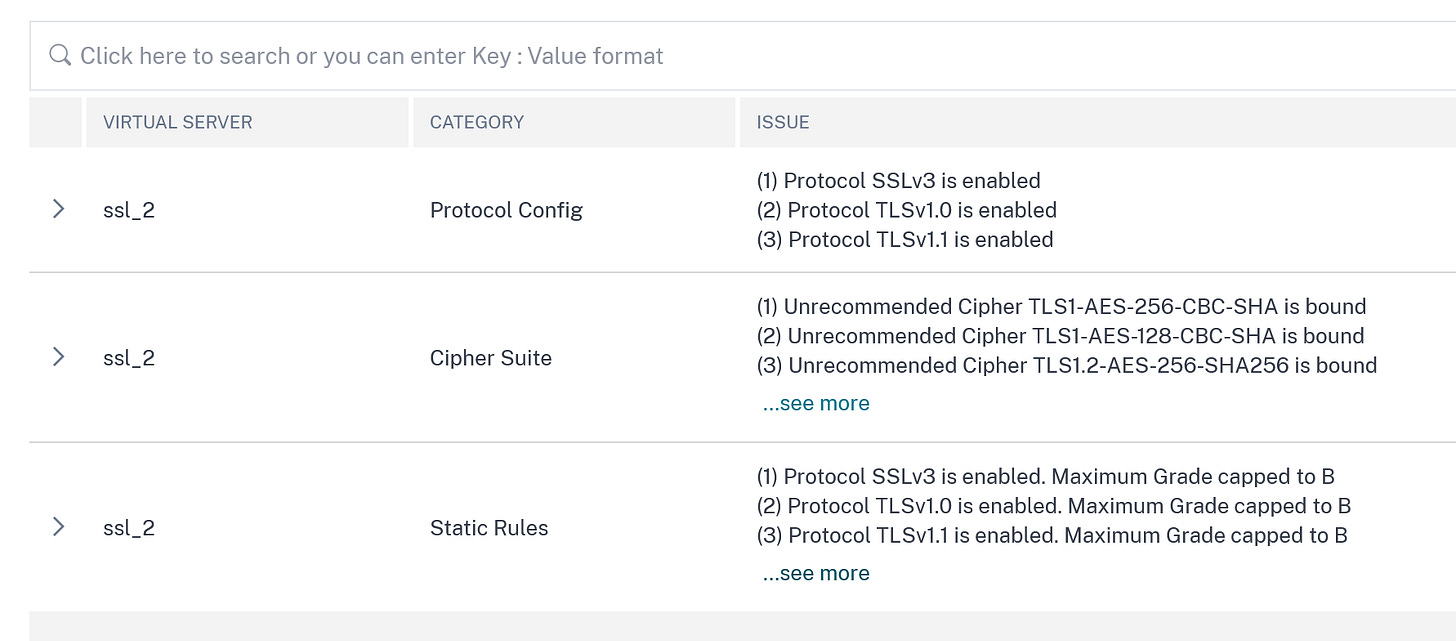
Task: Click the TLS1-AES-256-CBC-SHA cipher issue line
Action: (1061, 307)
